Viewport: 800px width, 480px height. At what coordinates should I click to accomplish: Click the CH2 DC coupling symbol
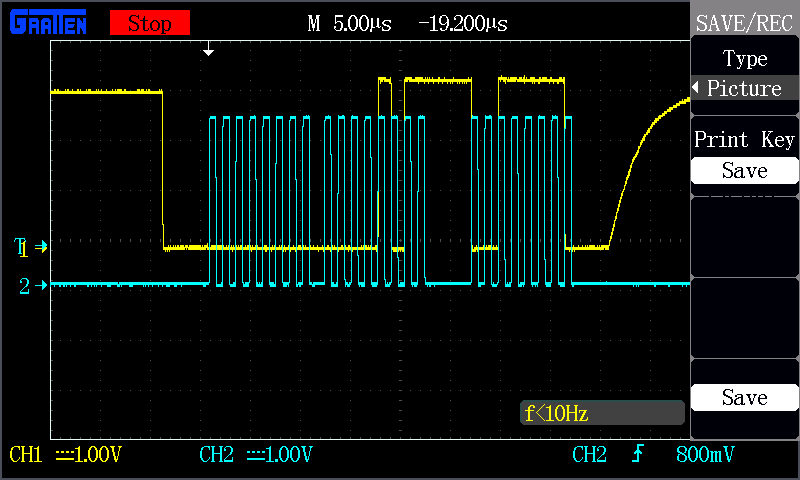point(255,454)
